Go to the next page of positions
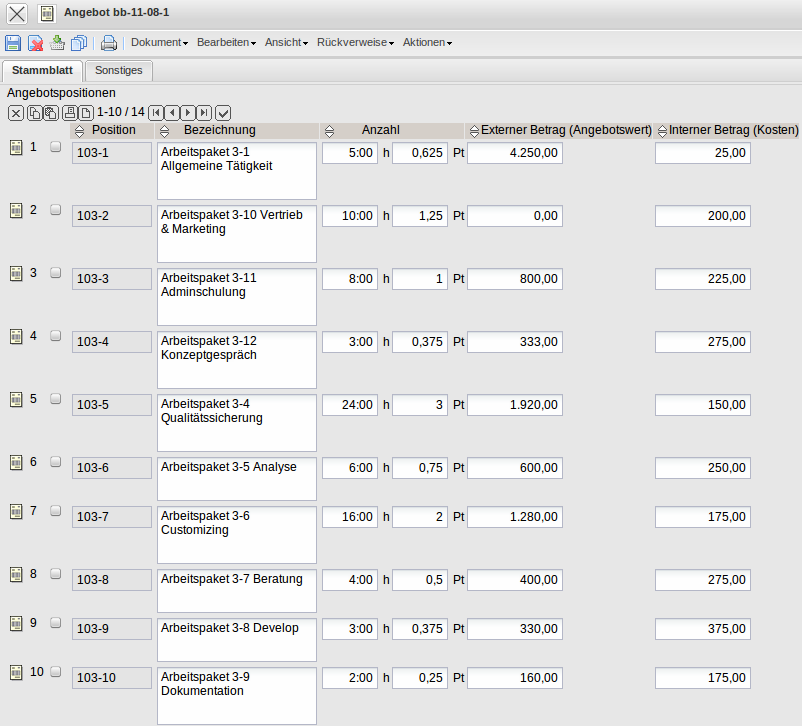The width and height of the screenshot is (802, 726). 188,113
